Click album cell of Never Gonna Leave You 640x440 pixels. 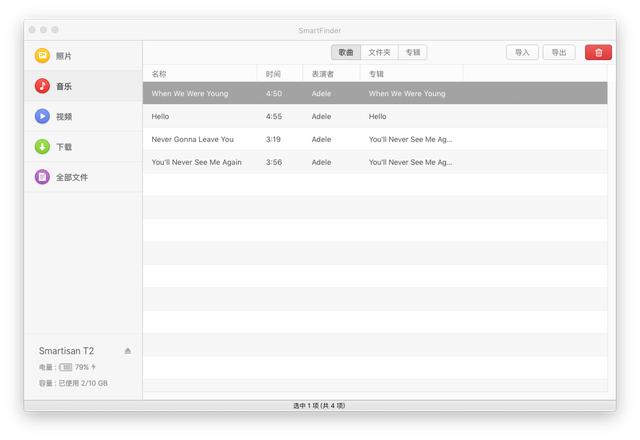click(411, 139)
